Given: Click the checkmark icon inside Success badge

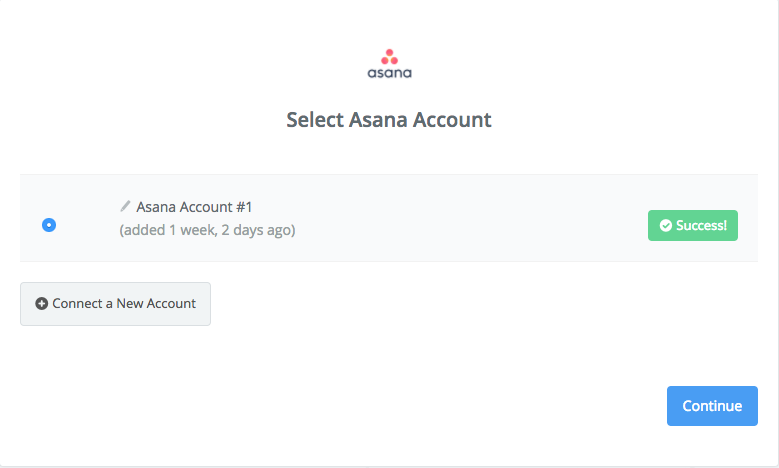Looking at the screenshot, I should 666,226.
